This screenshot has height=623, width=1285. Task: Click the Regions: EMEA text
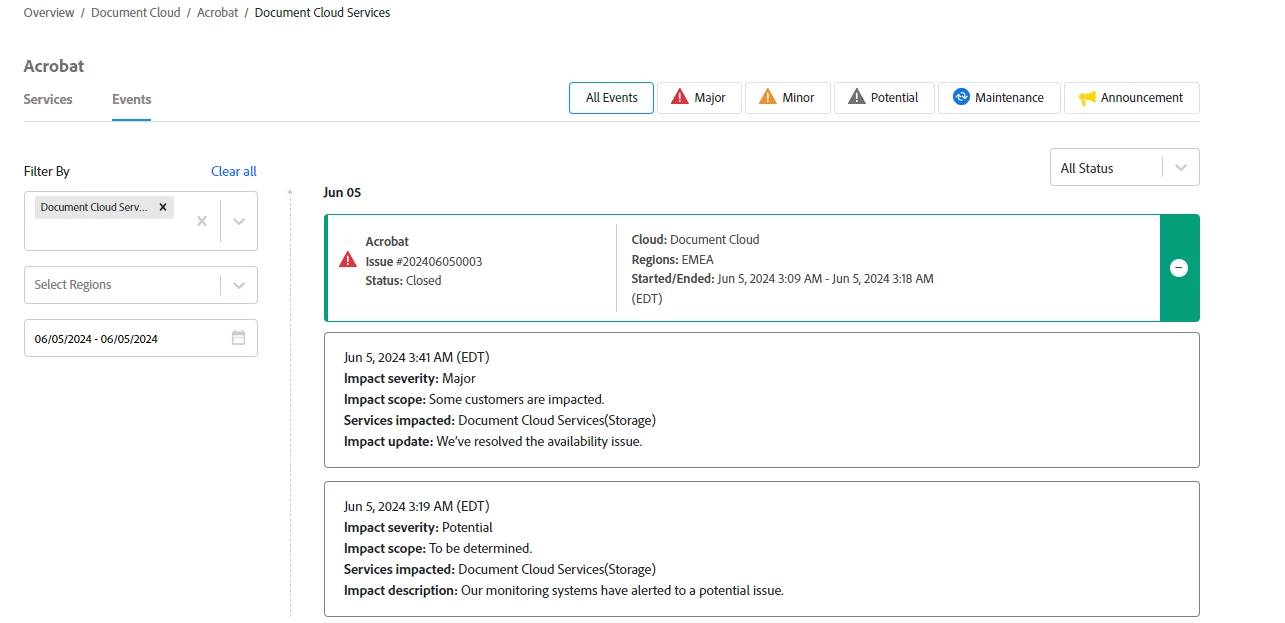[673, 259]
